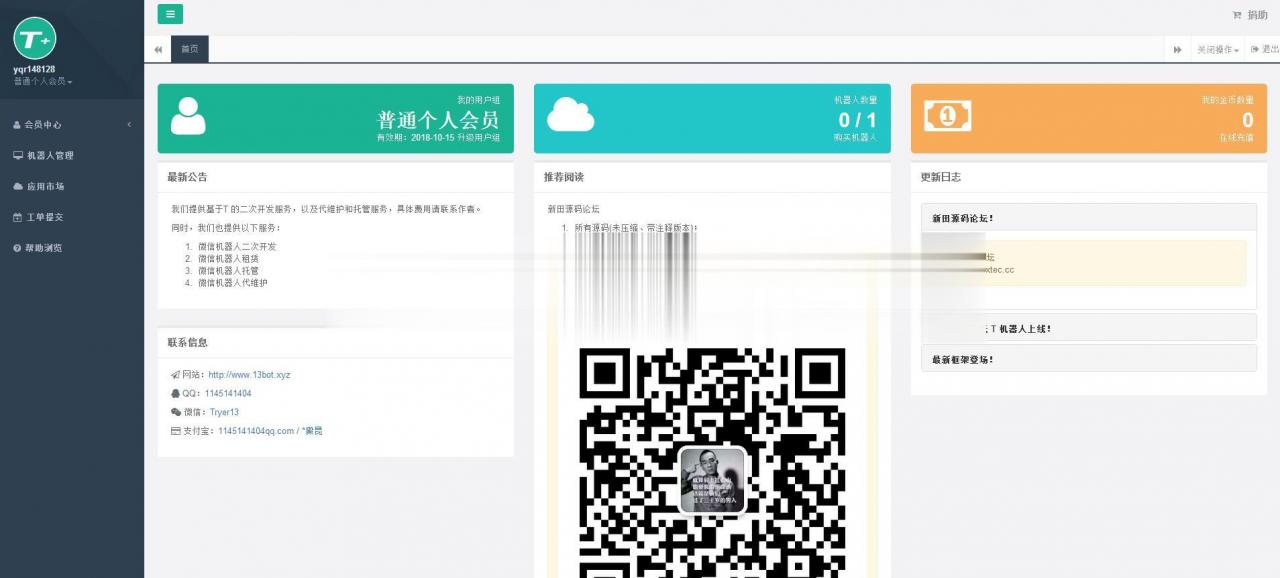
Task: Click the credit card icon beside 支付宝
Action: pos(176,431)
